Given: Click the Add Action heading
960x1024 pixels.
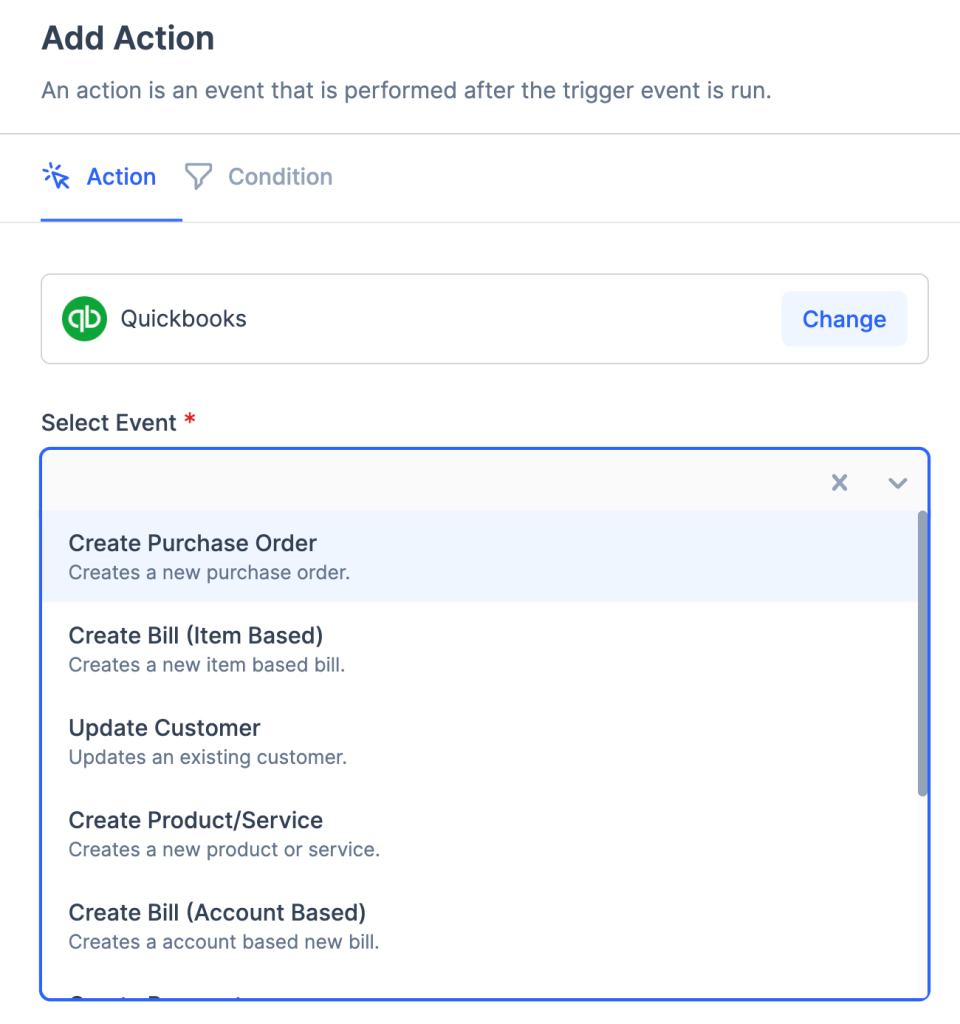Looking at the screenshot, I should coord(128,39).
